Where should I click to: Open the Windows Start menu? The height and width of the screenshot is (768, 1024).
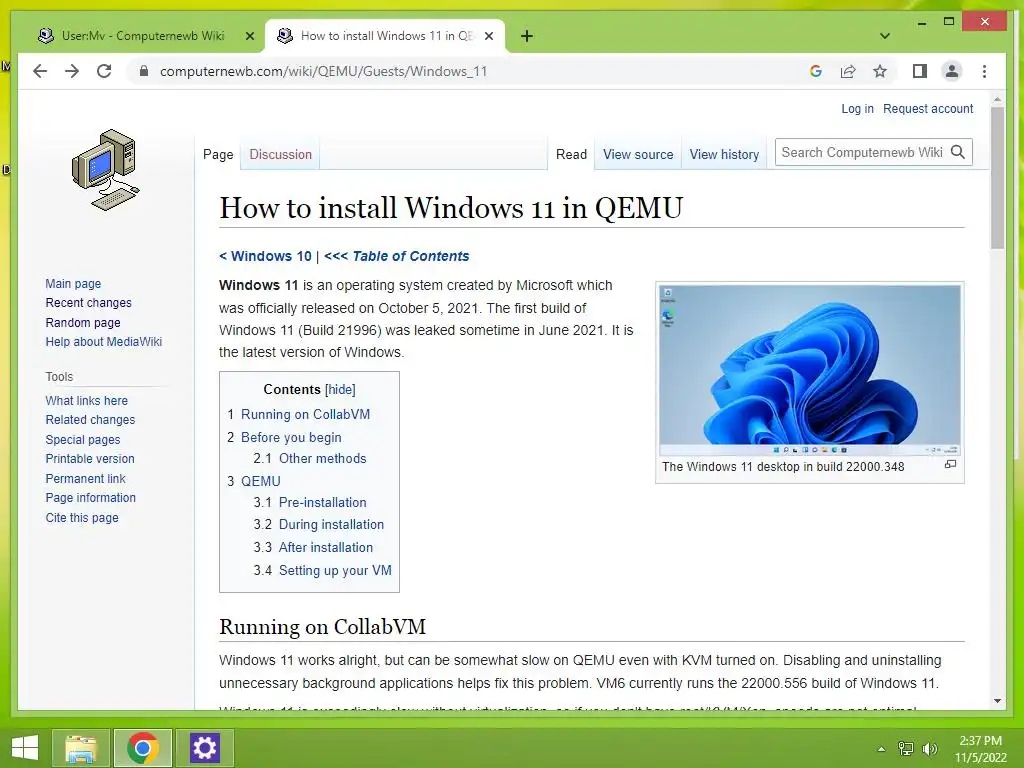(25, 748)
